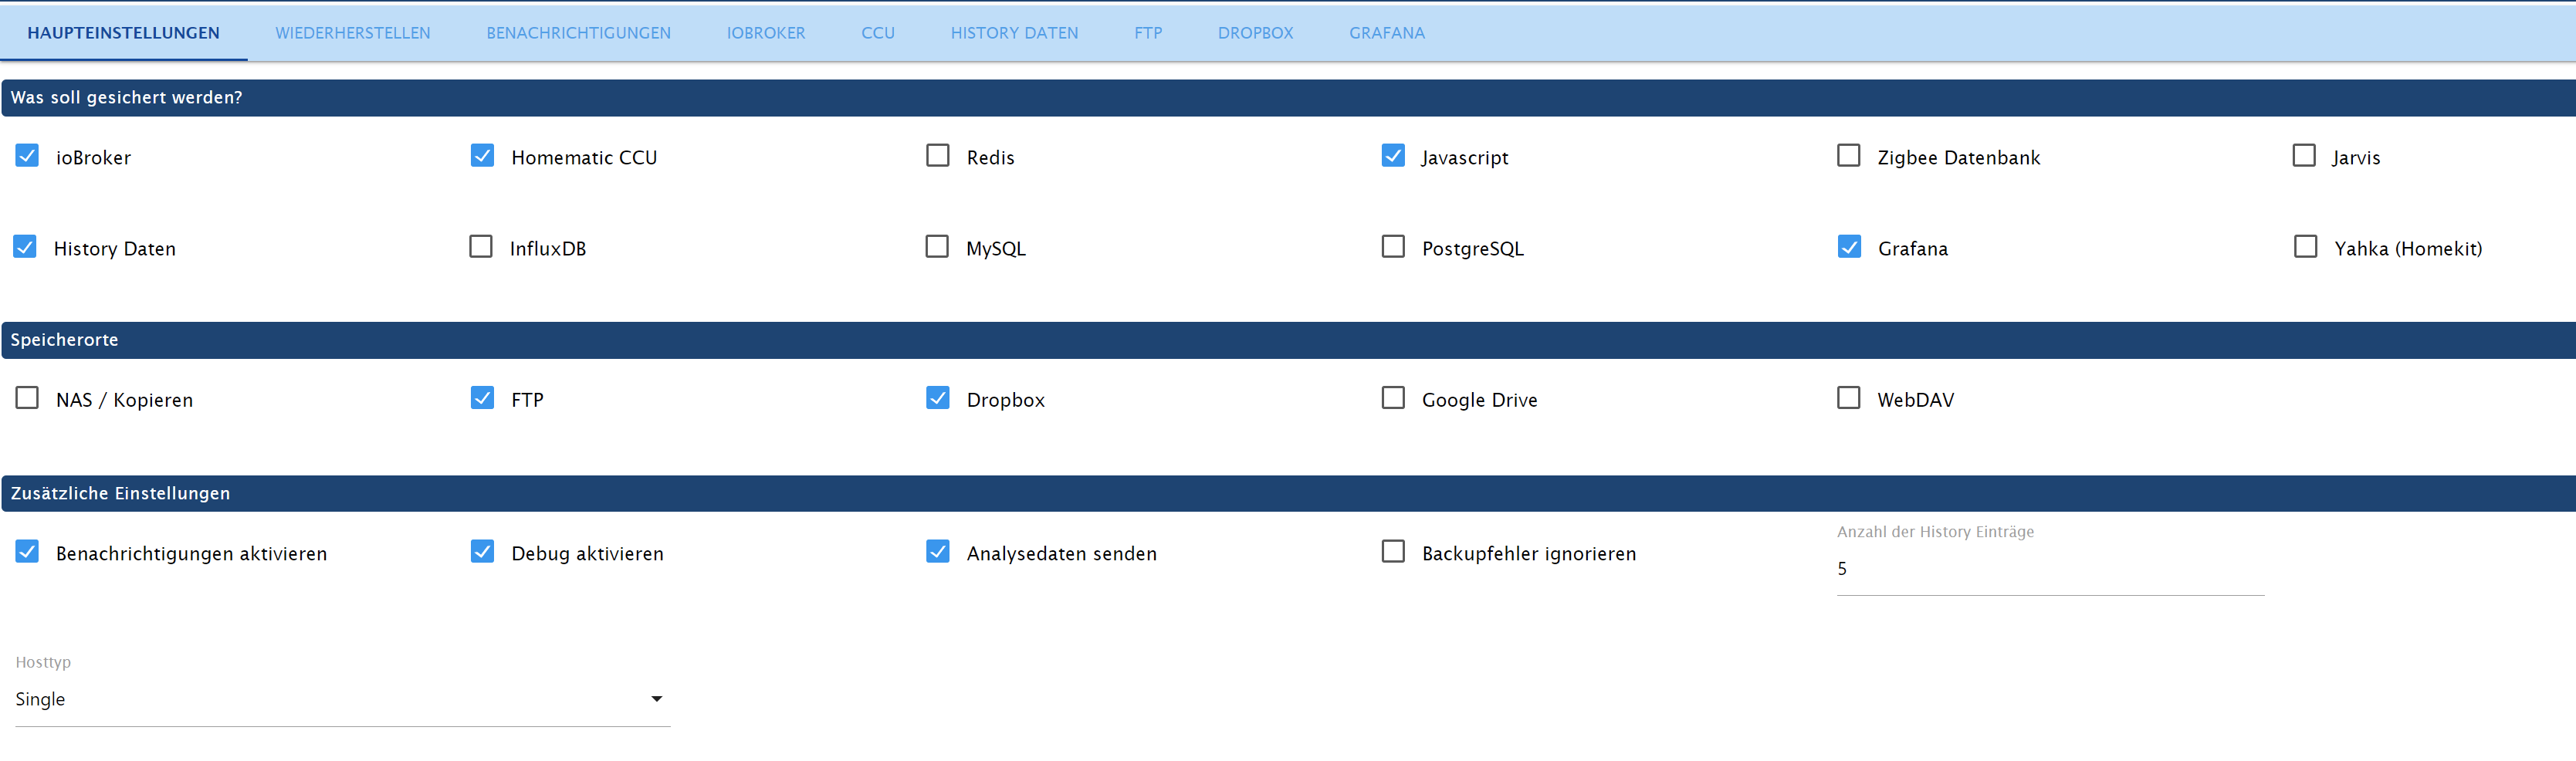Enable Google Drive storage location
Image resolution: width=2576 pixels, height=761 pixels.
(1393, 398)
